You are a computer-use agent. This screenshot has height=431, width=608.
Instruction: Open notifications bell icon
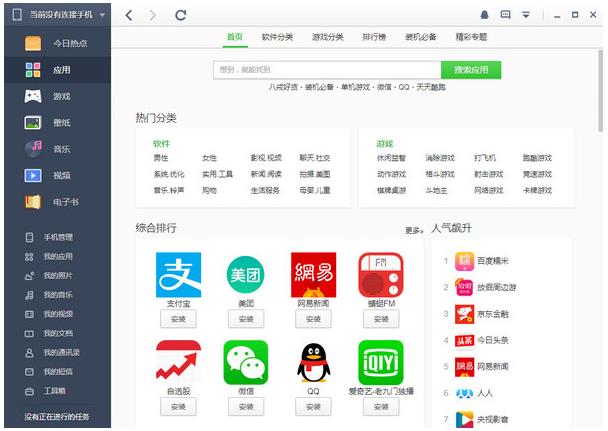484,15
